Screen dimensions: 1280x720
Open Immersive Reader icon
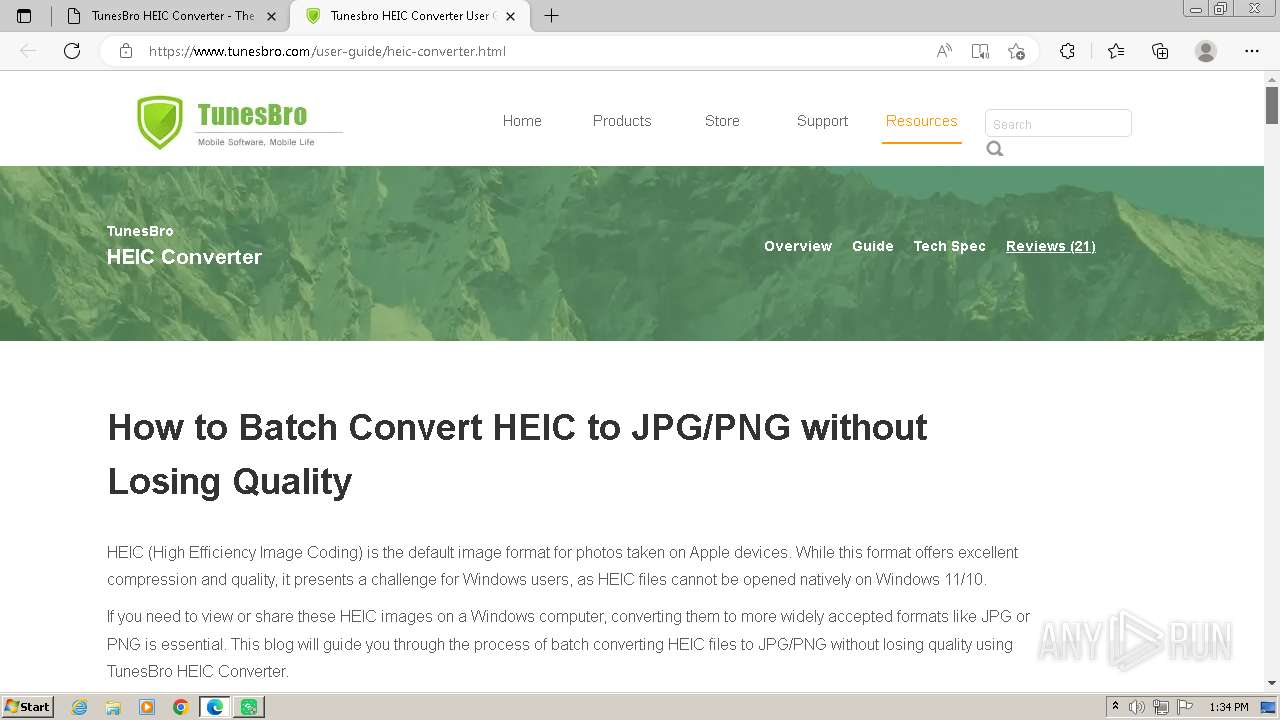980,51
